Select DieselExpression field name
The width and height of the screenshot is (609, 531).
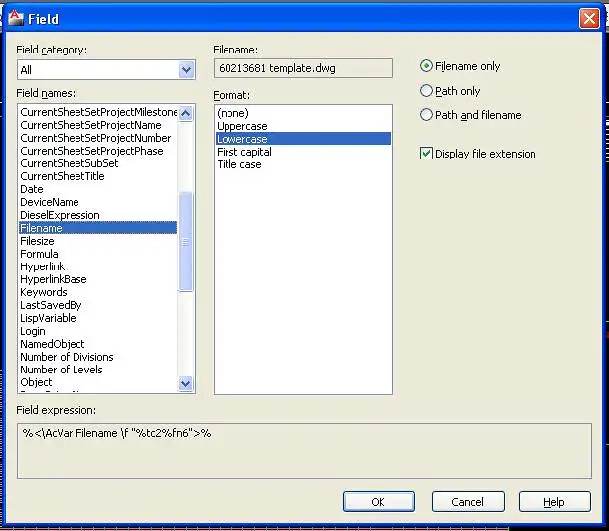pos(98,215)
